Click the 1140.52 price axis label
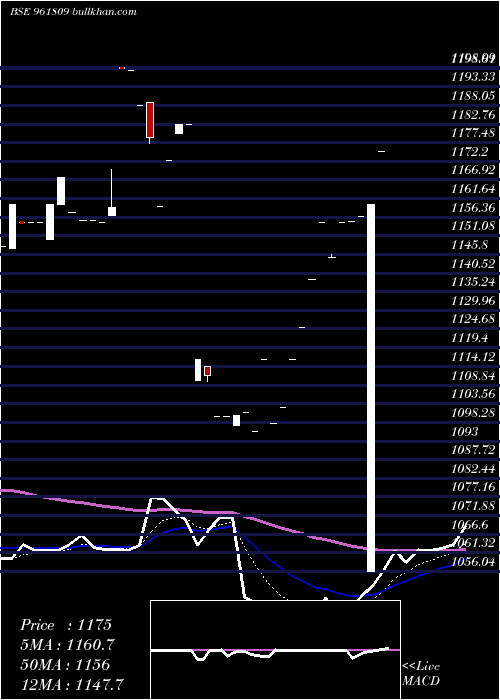Viewport: 500px width, 700px height. [473, 264]
